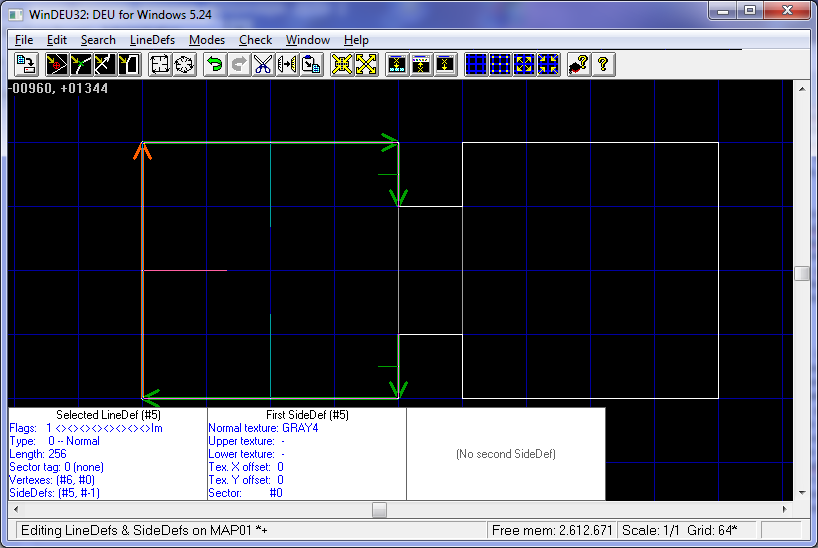Click the vertical scrollbar thumb
The image size is (818, 548).
(x=802, y=273)
